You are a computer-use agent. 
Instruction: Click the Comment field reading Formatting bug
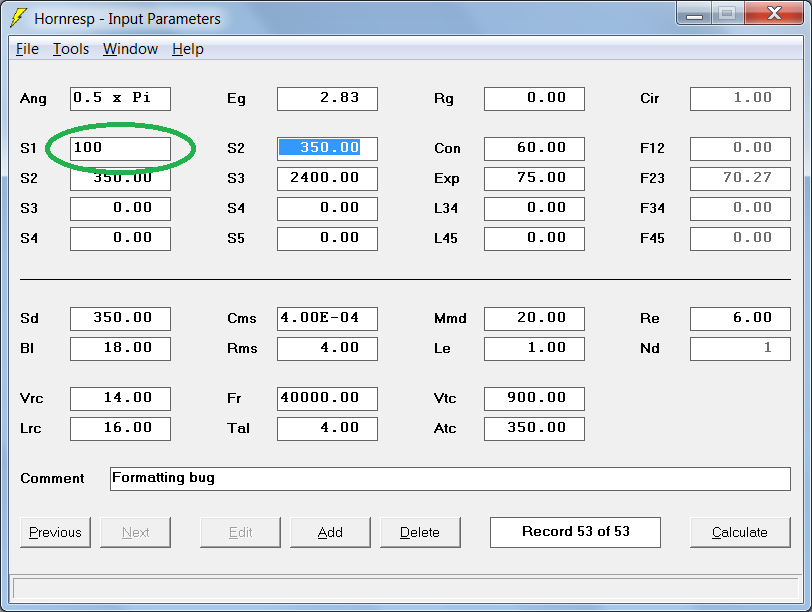[450, 478]
